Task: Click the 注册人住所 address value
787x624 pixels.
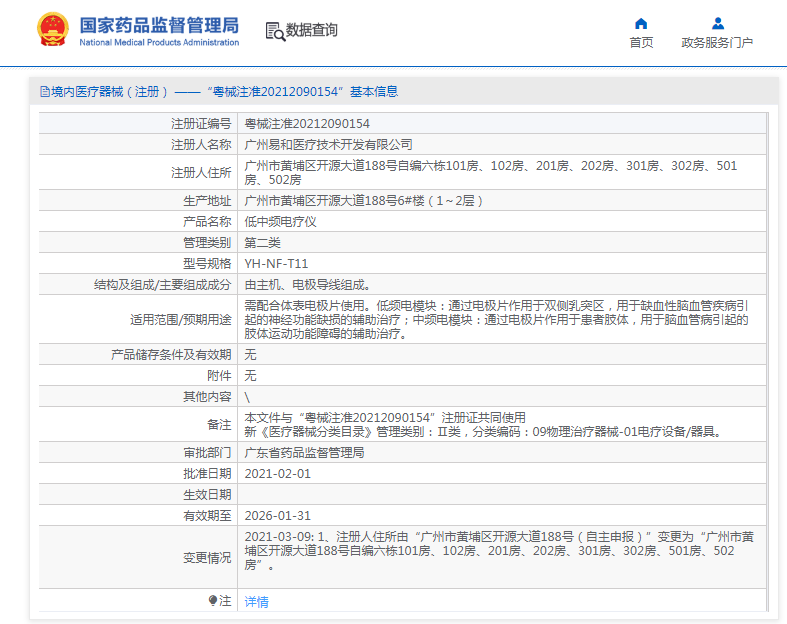Action: [491, 173]
